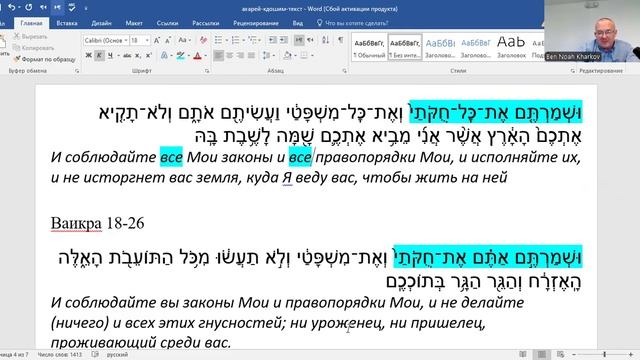Open the Aa change case menu
640x360 pixels.
[x=184, y=40]
